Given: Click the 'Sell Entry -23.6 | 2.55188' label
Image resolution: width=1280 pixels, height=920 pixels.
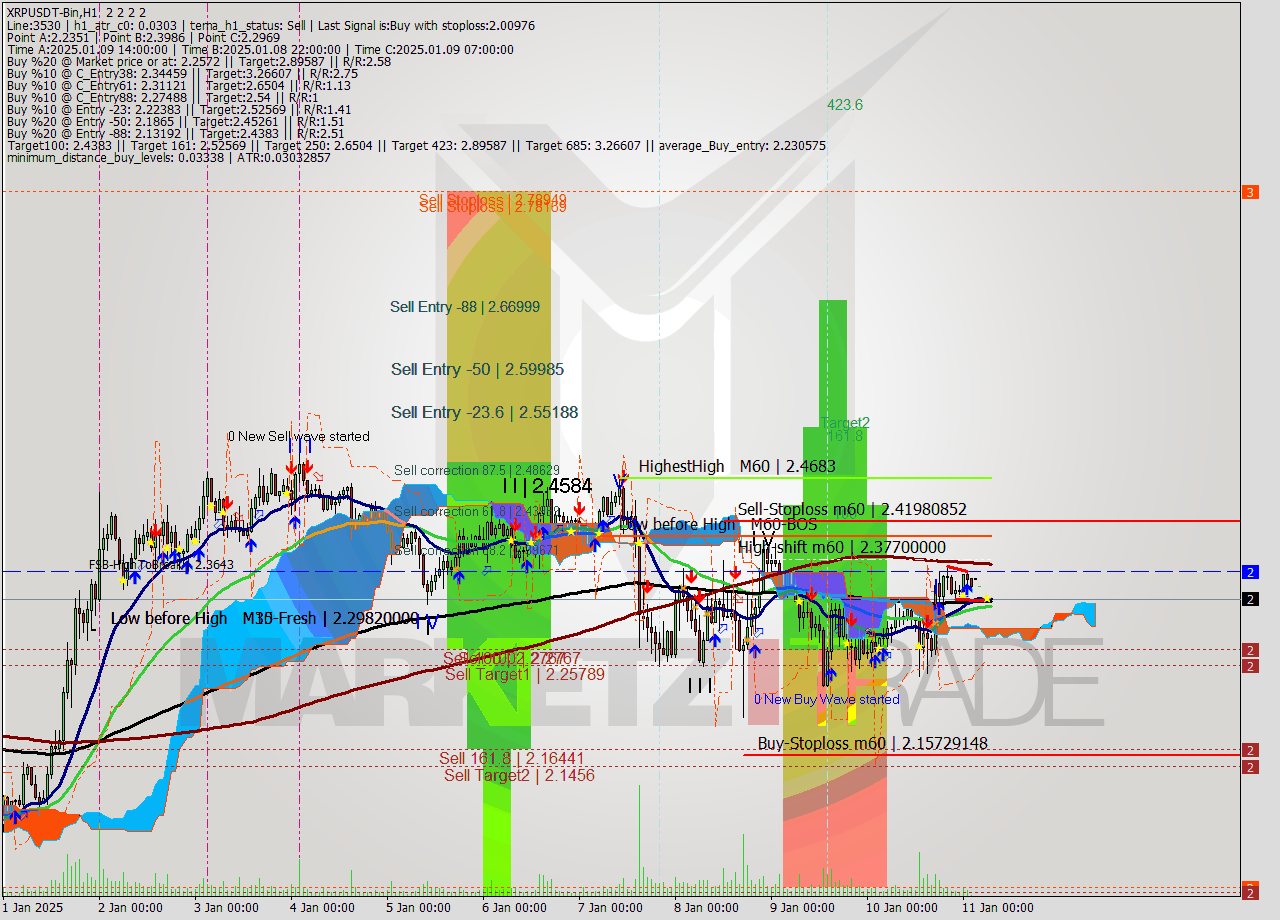Looking at the screenshot, I should pos(484,412).
